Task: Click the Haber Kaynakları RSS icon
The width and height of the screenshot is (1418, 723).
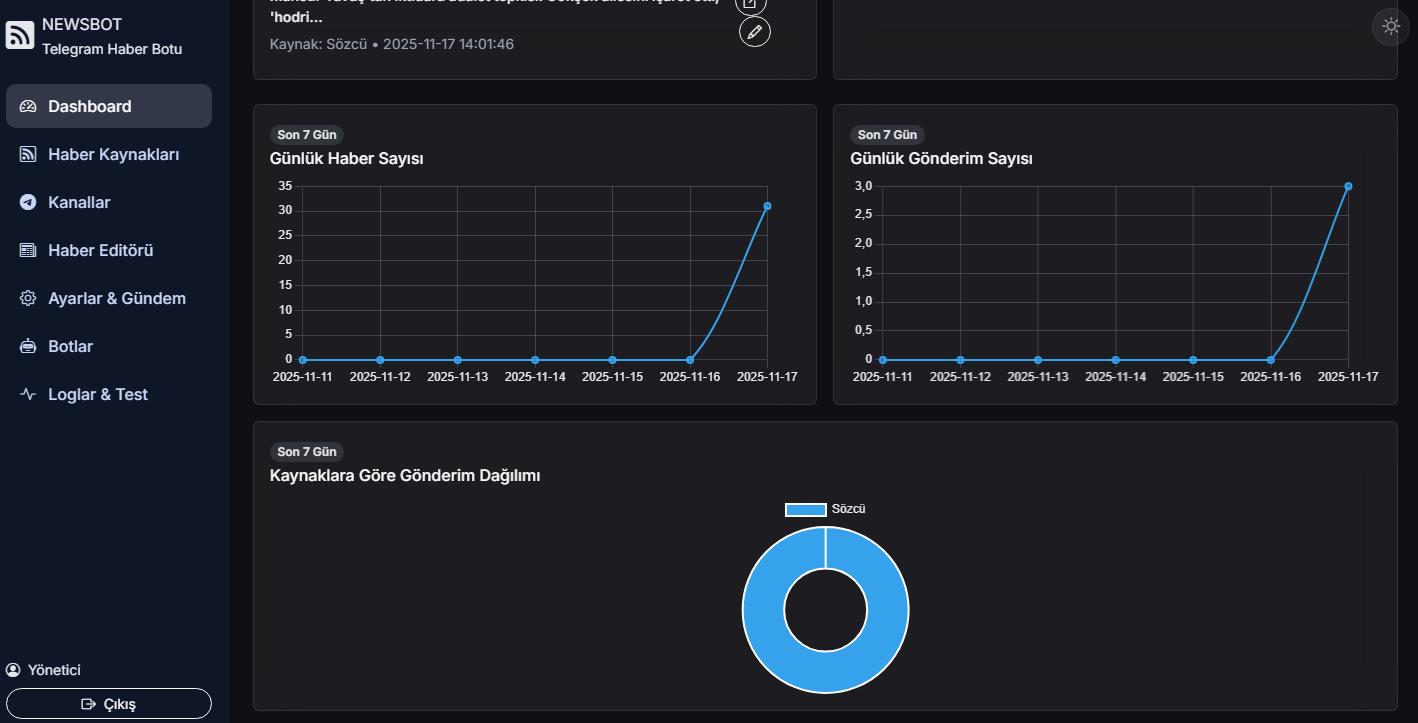Action: pos(28,154)
